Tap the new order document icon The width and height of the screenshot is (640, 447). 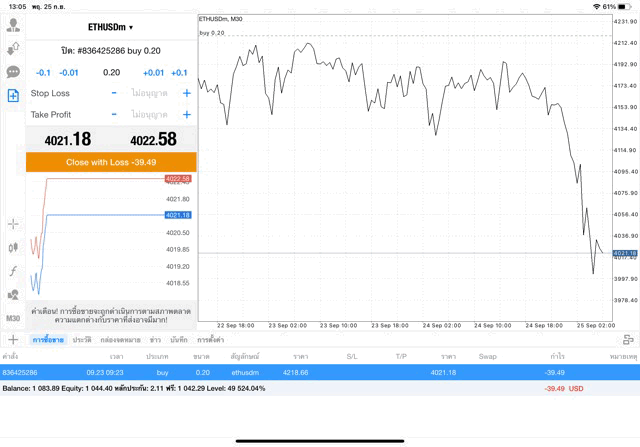(x=13, y=96)
